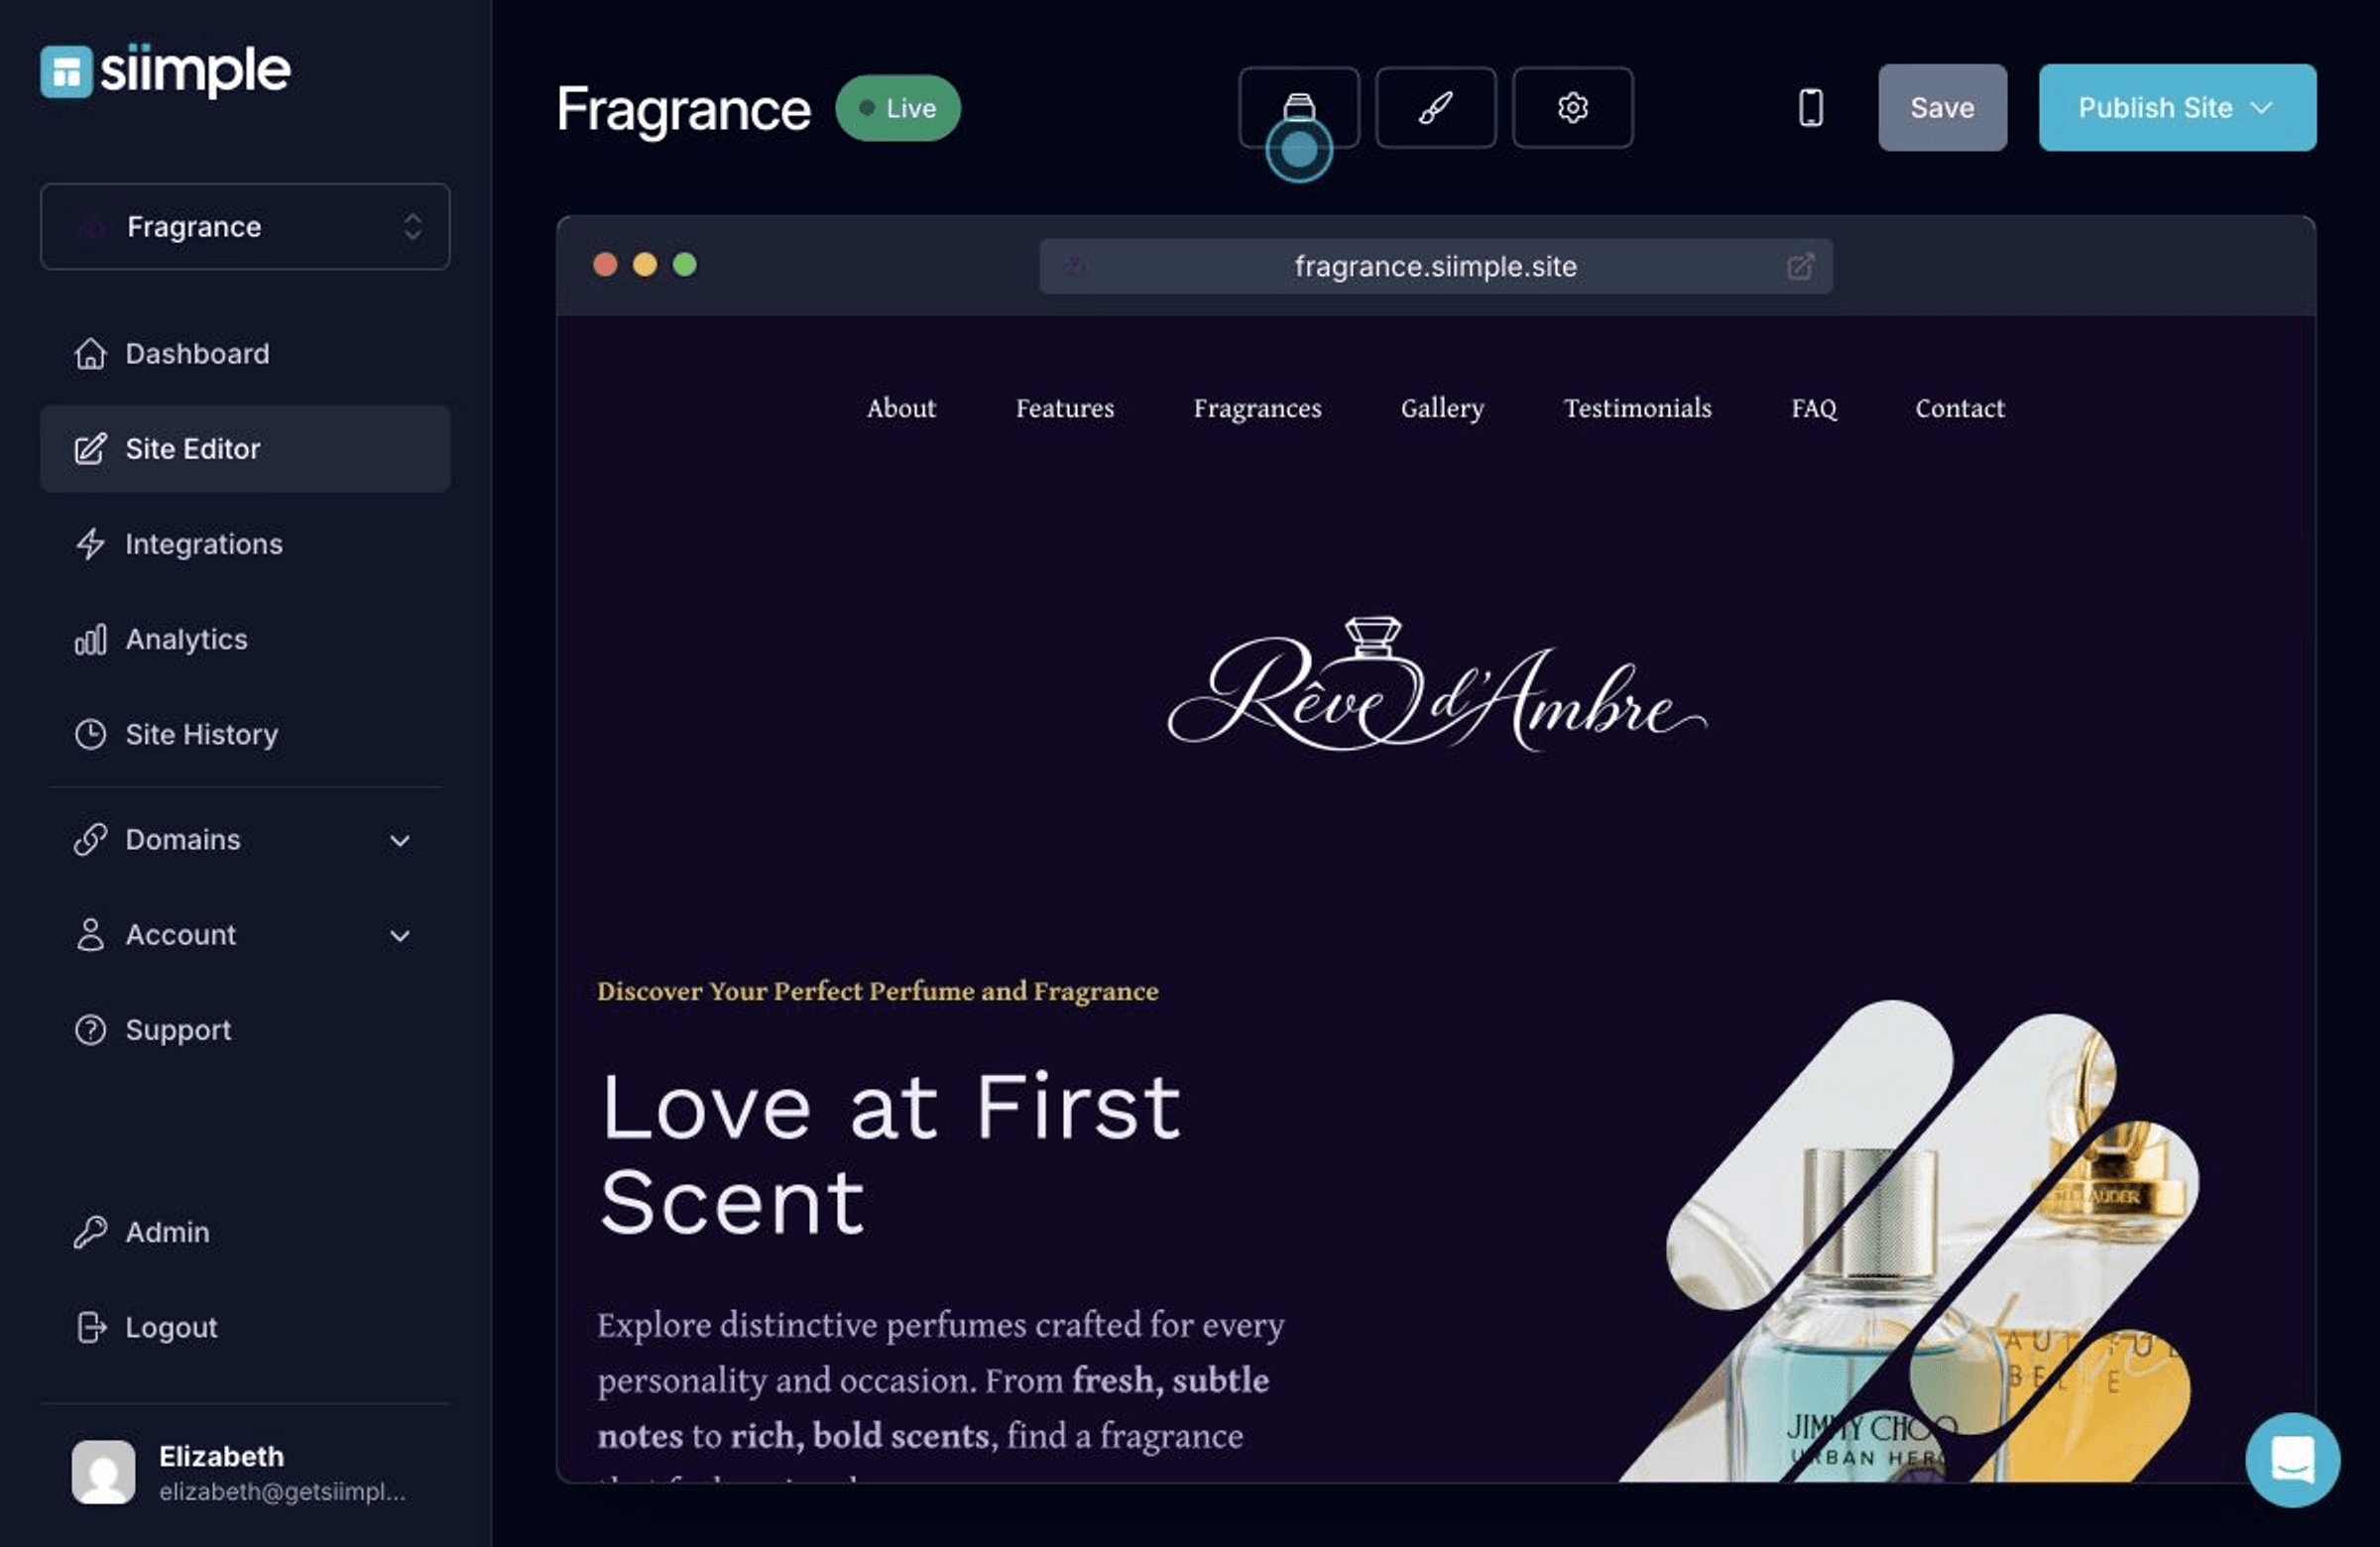Open site settings gear icon
Image resolution: width=2380 pixels, height=1547 pixels.
(1572, 107)
